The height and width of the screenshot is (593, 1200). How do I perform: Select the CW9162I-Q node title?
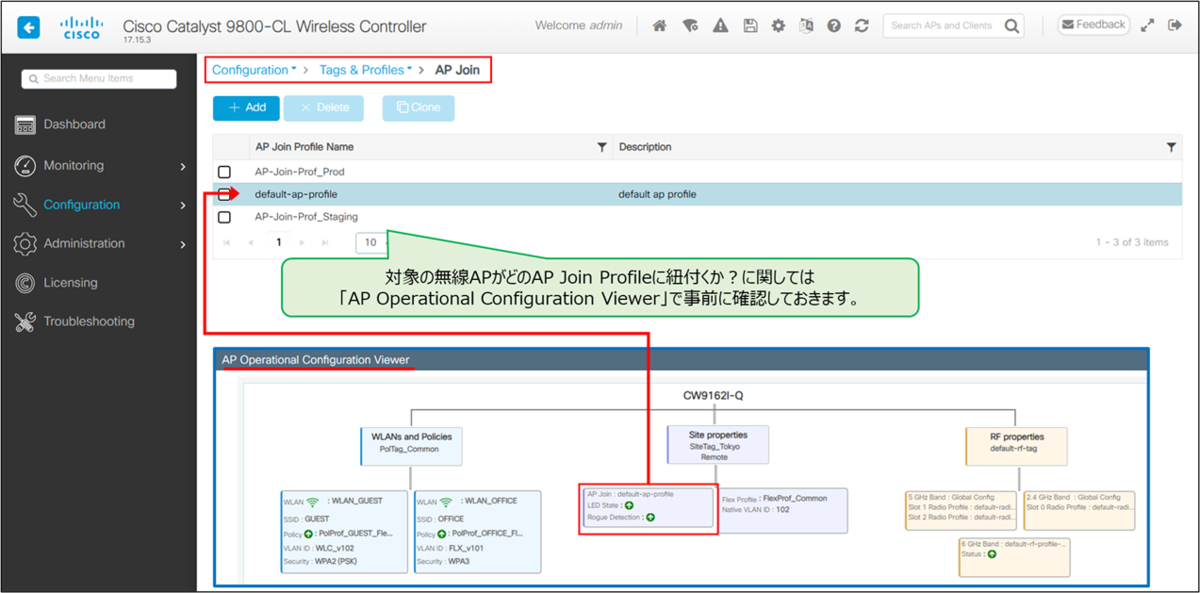tap(713, 396)
